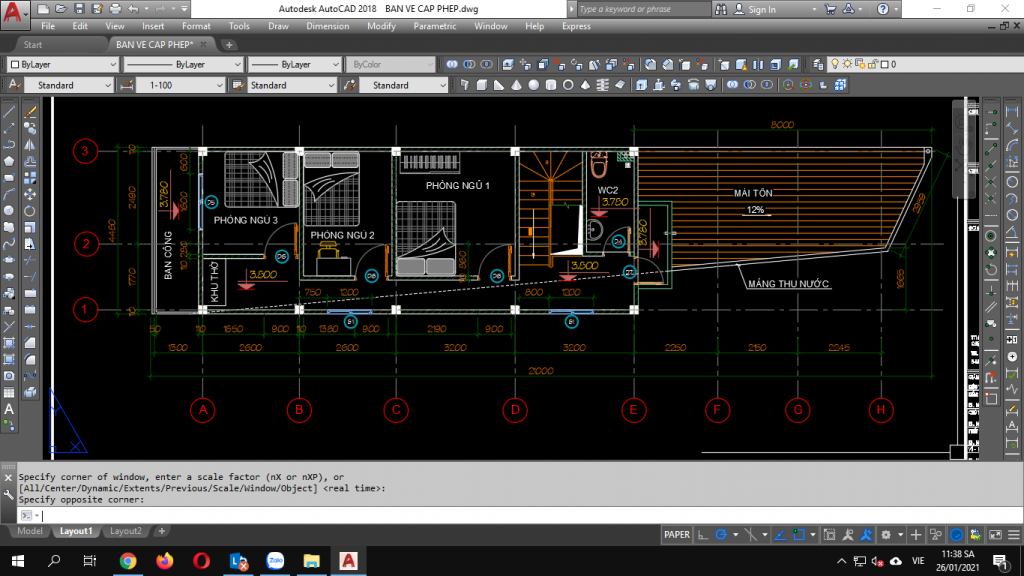Select the Arc draw tool
This screenshot has width=1024, height=576.
(9, 195)
